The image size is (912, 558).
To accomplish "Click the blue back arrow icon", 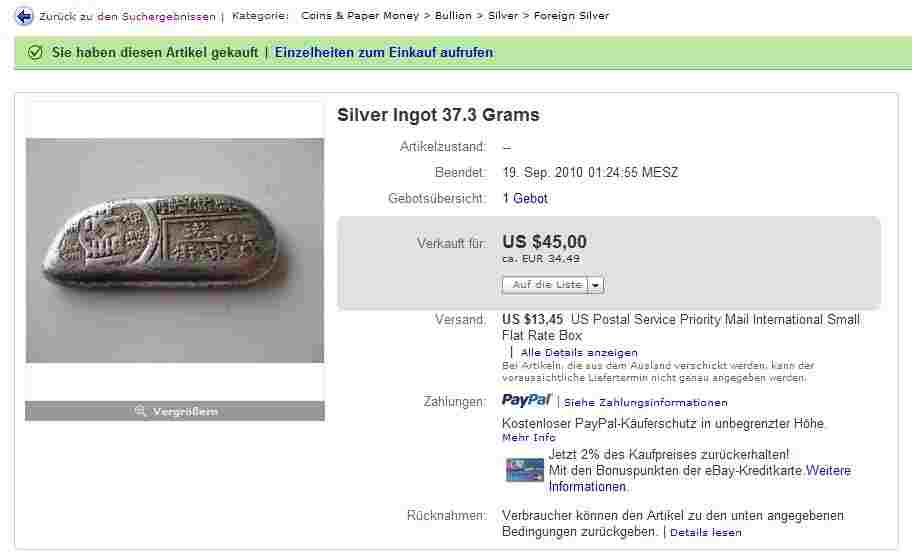I will [24, 16].
